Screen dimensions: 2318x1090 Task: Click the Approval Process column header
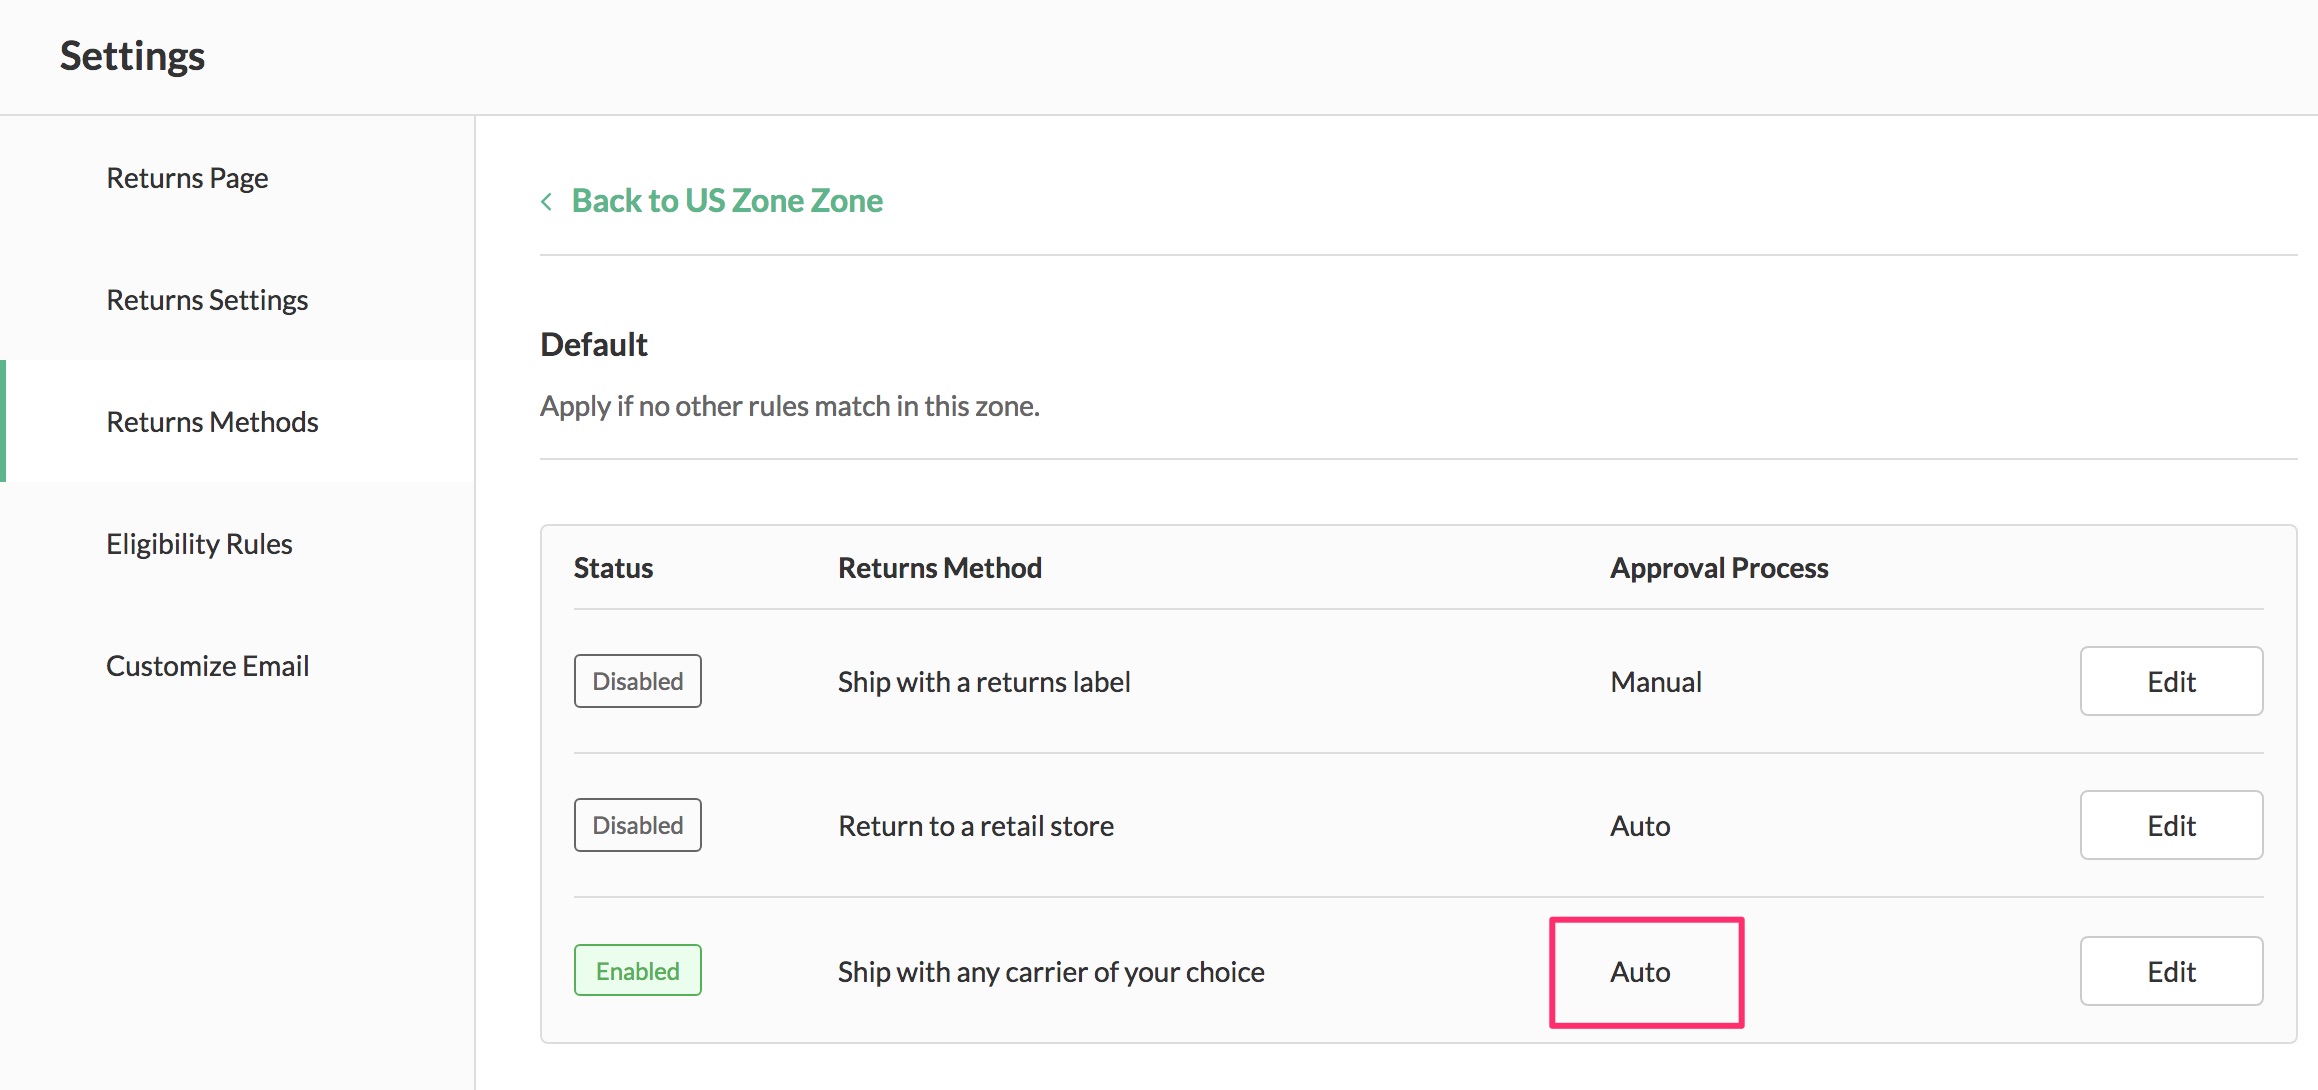click(x=1718, y=568)
